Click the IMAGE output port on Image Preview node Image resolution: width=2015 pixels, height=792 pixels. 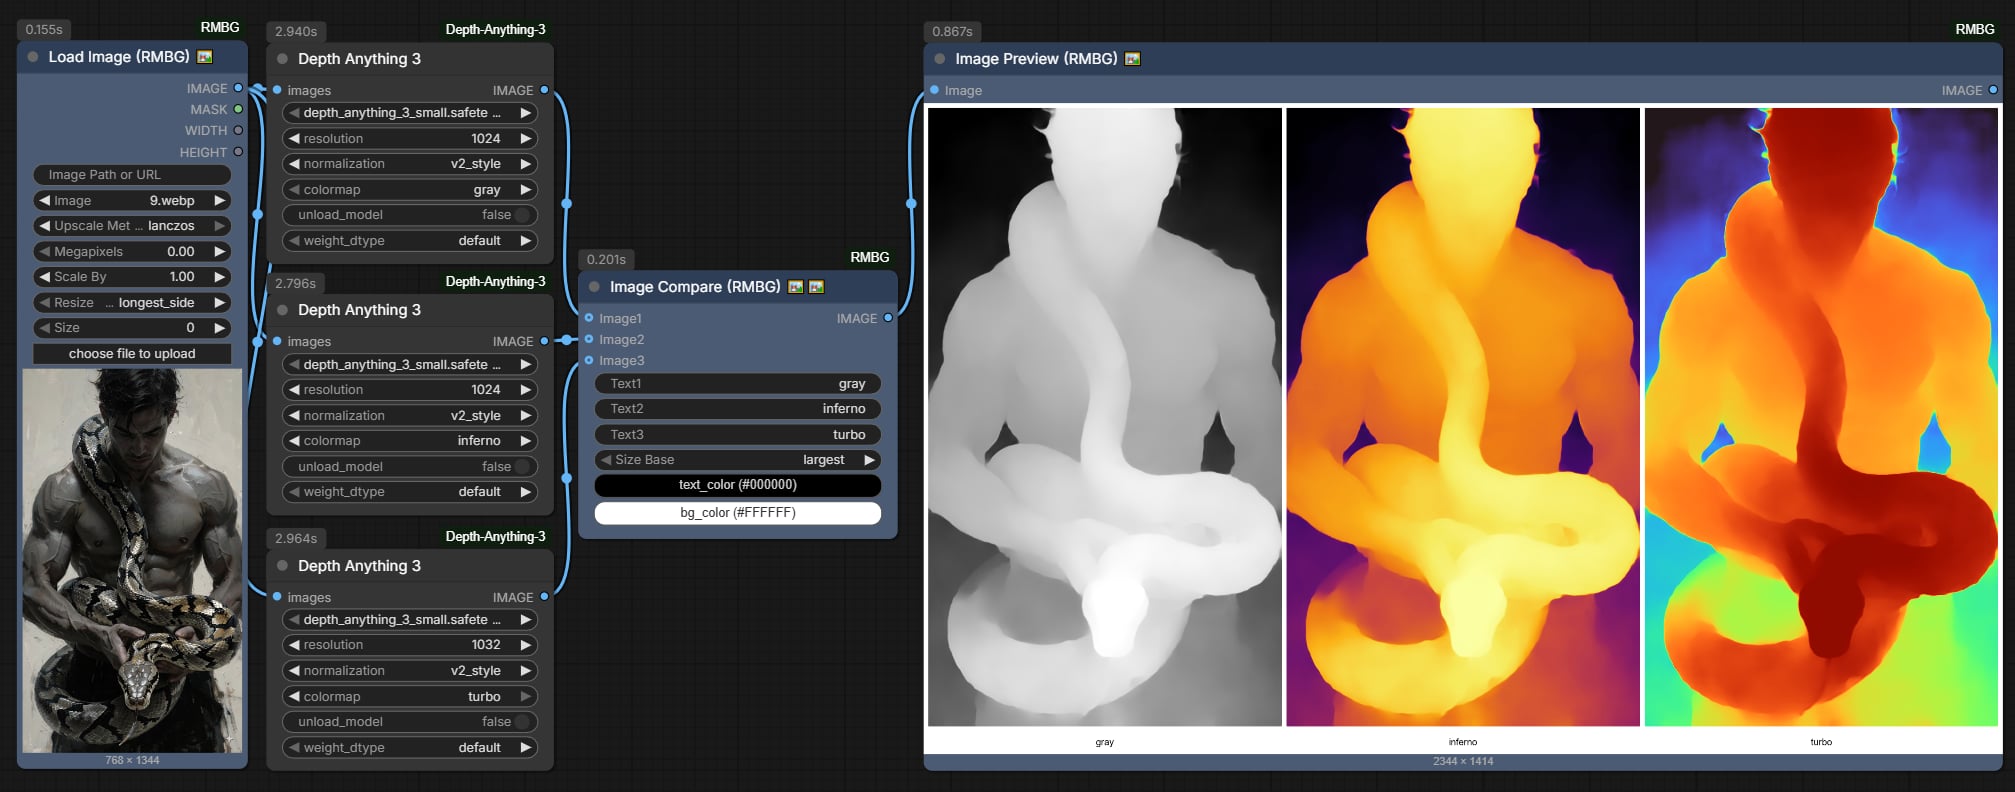[1993, 90]
